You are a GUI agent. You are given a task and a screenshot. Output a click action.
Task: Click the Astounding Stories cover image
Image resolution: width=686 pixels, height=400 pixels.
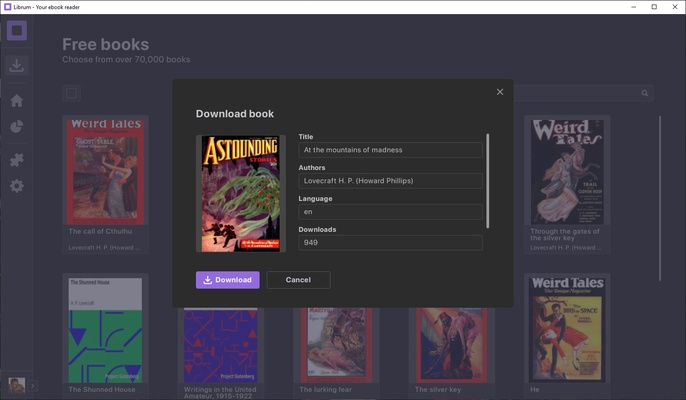click(241, 193)
